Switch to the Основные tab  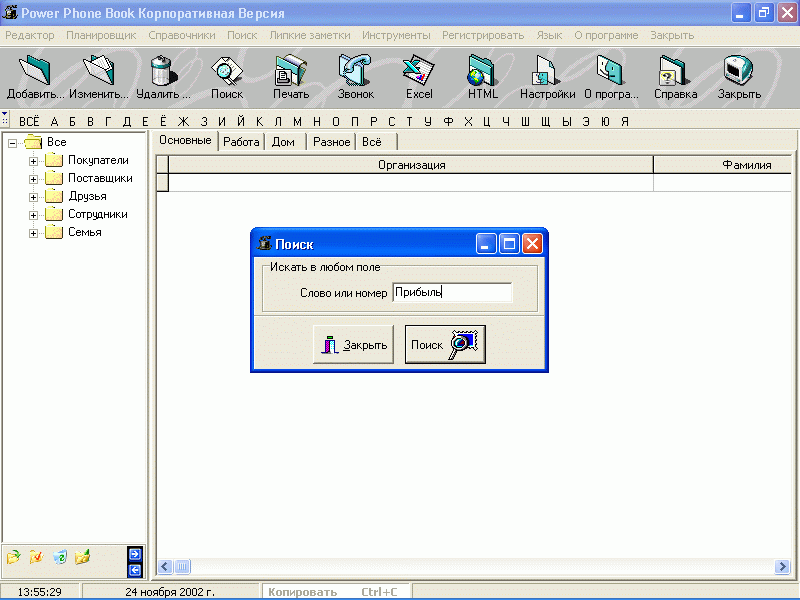pyautogui.click(x=185, y=140)
